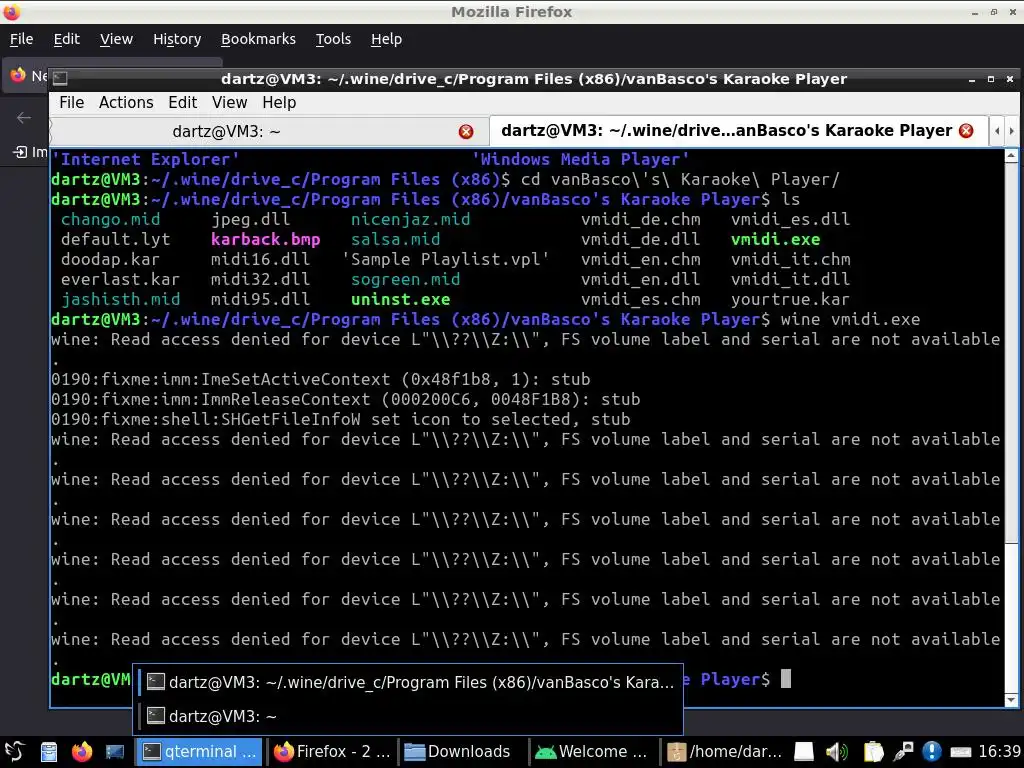Click the terminal scrollbar down arrow
This screenshot has height=768, width=1024.
click(1011, 700)
